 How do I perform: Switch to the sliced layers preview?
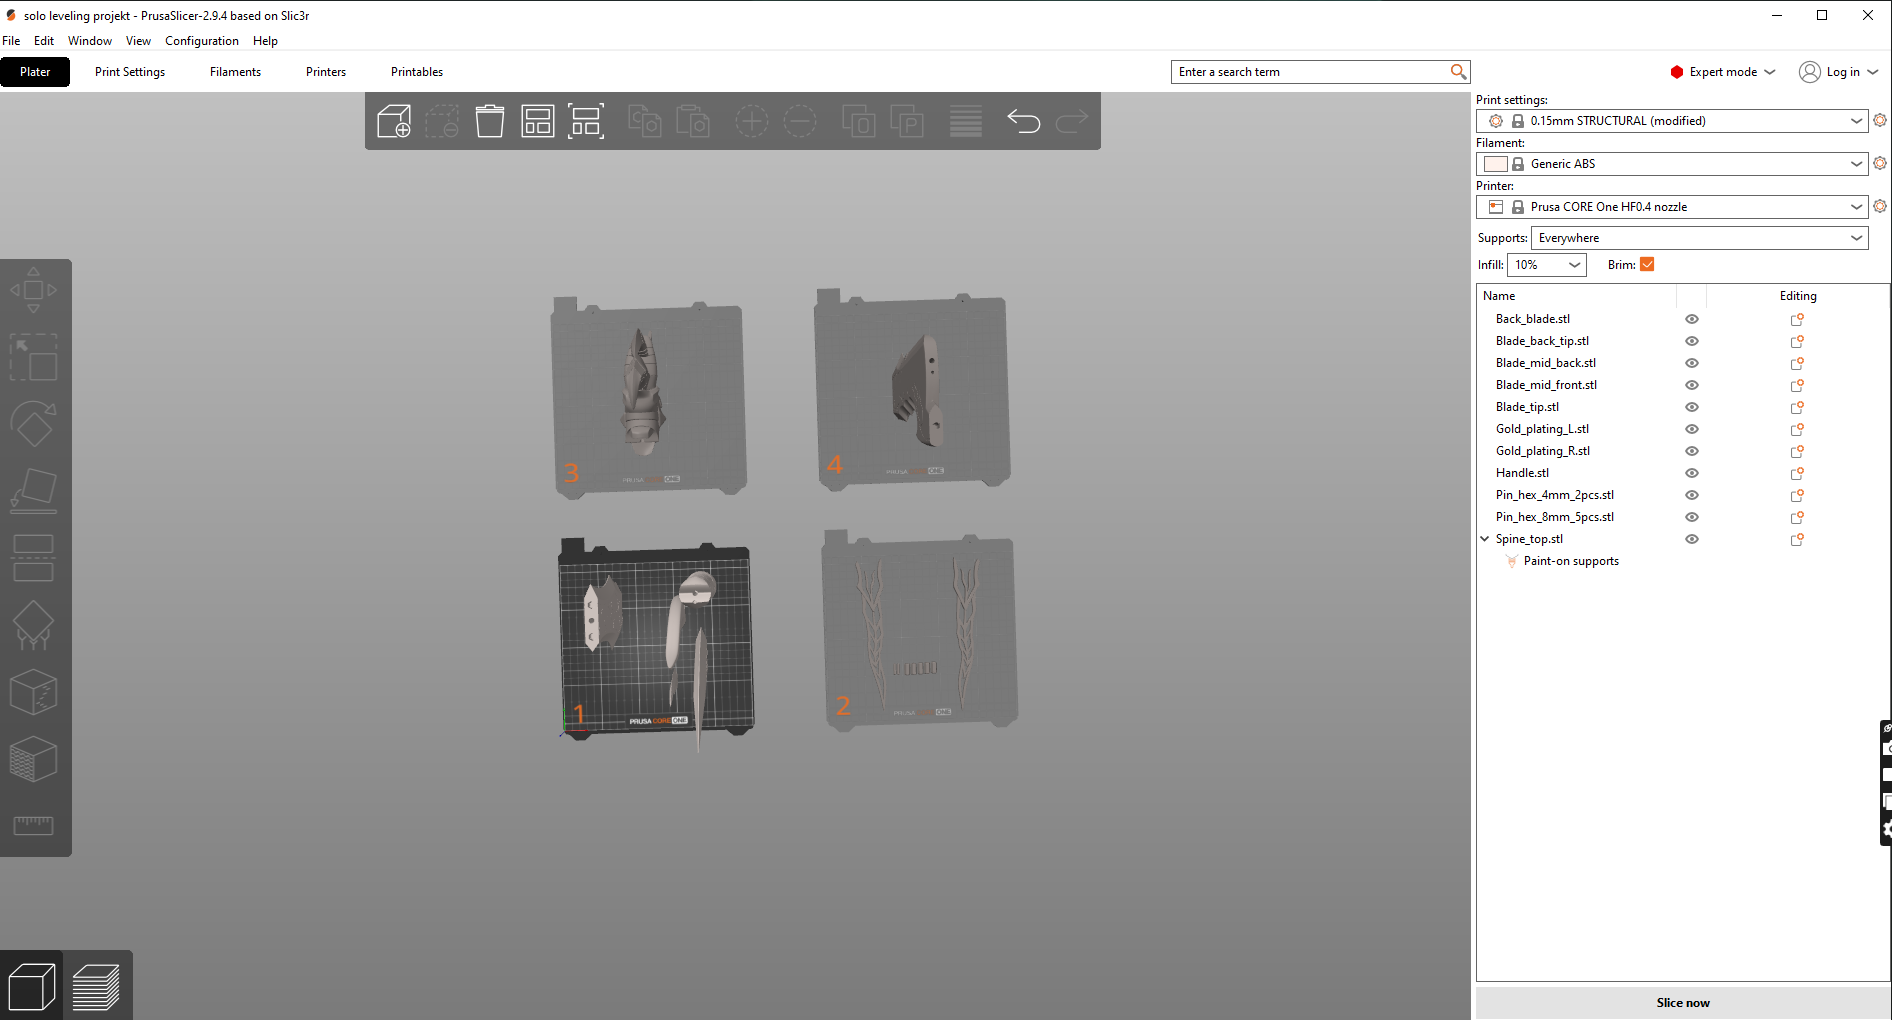[x=96, y=987]
